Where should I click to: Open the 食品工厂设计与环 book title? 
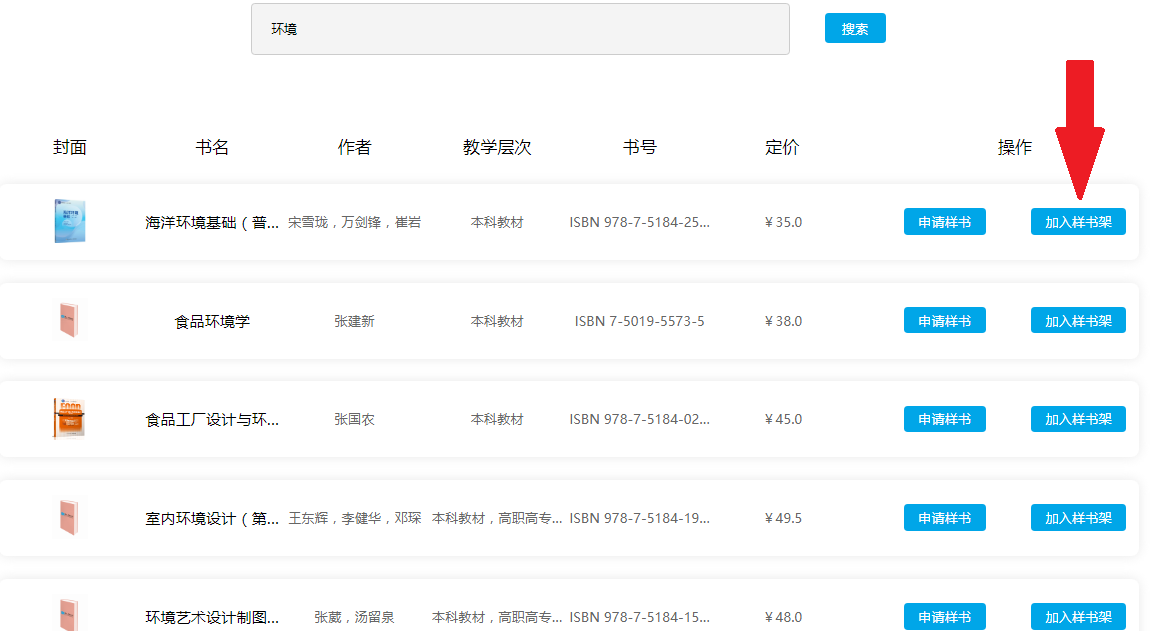coord(212,419)
